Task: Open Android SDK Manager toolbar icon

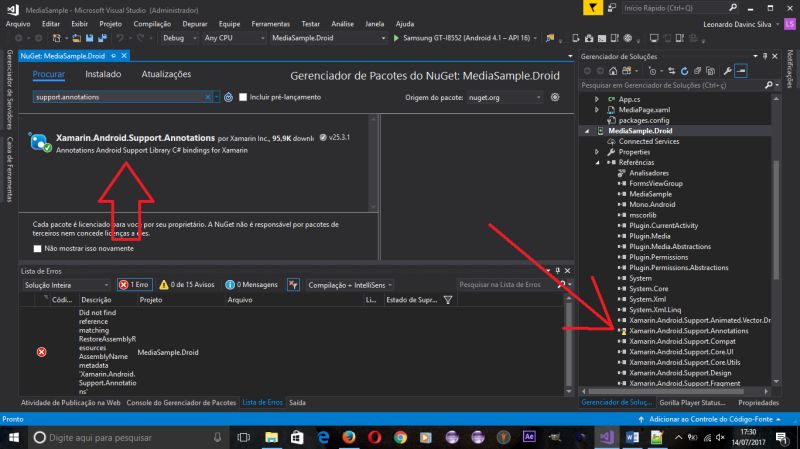Action: 589,38
